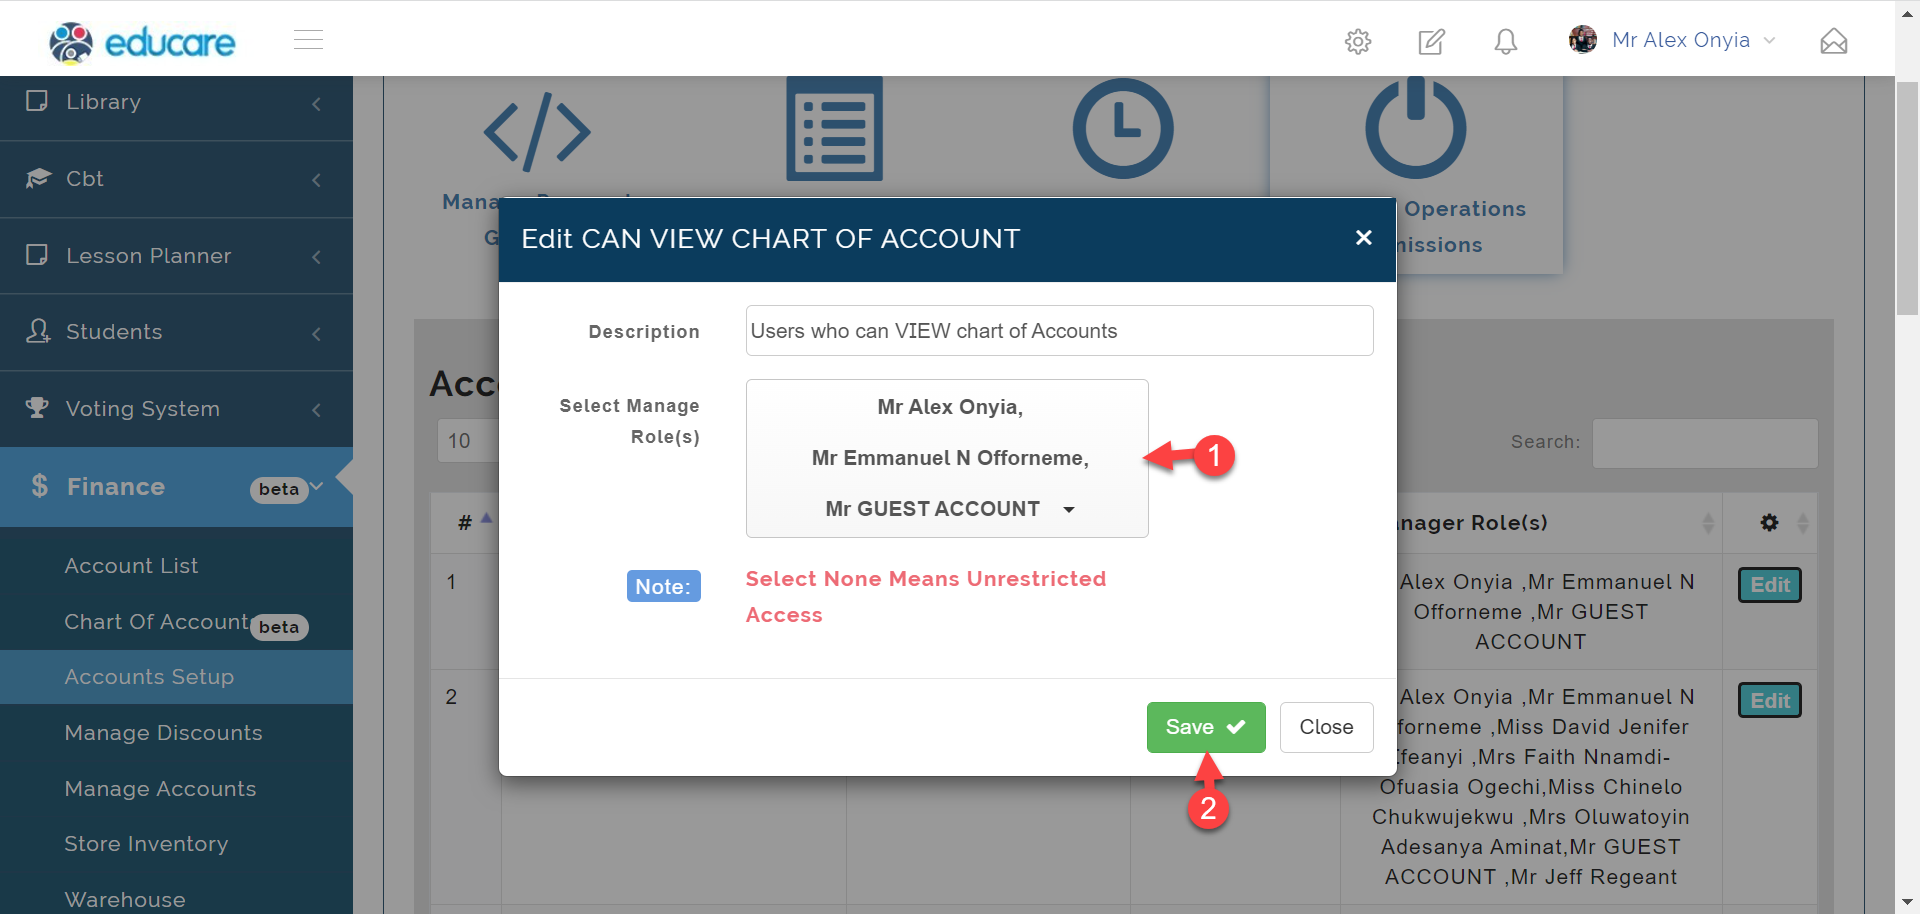Open notifications bell
1920x914 pixels.
pyautogui.click(x=1506, y=41)
